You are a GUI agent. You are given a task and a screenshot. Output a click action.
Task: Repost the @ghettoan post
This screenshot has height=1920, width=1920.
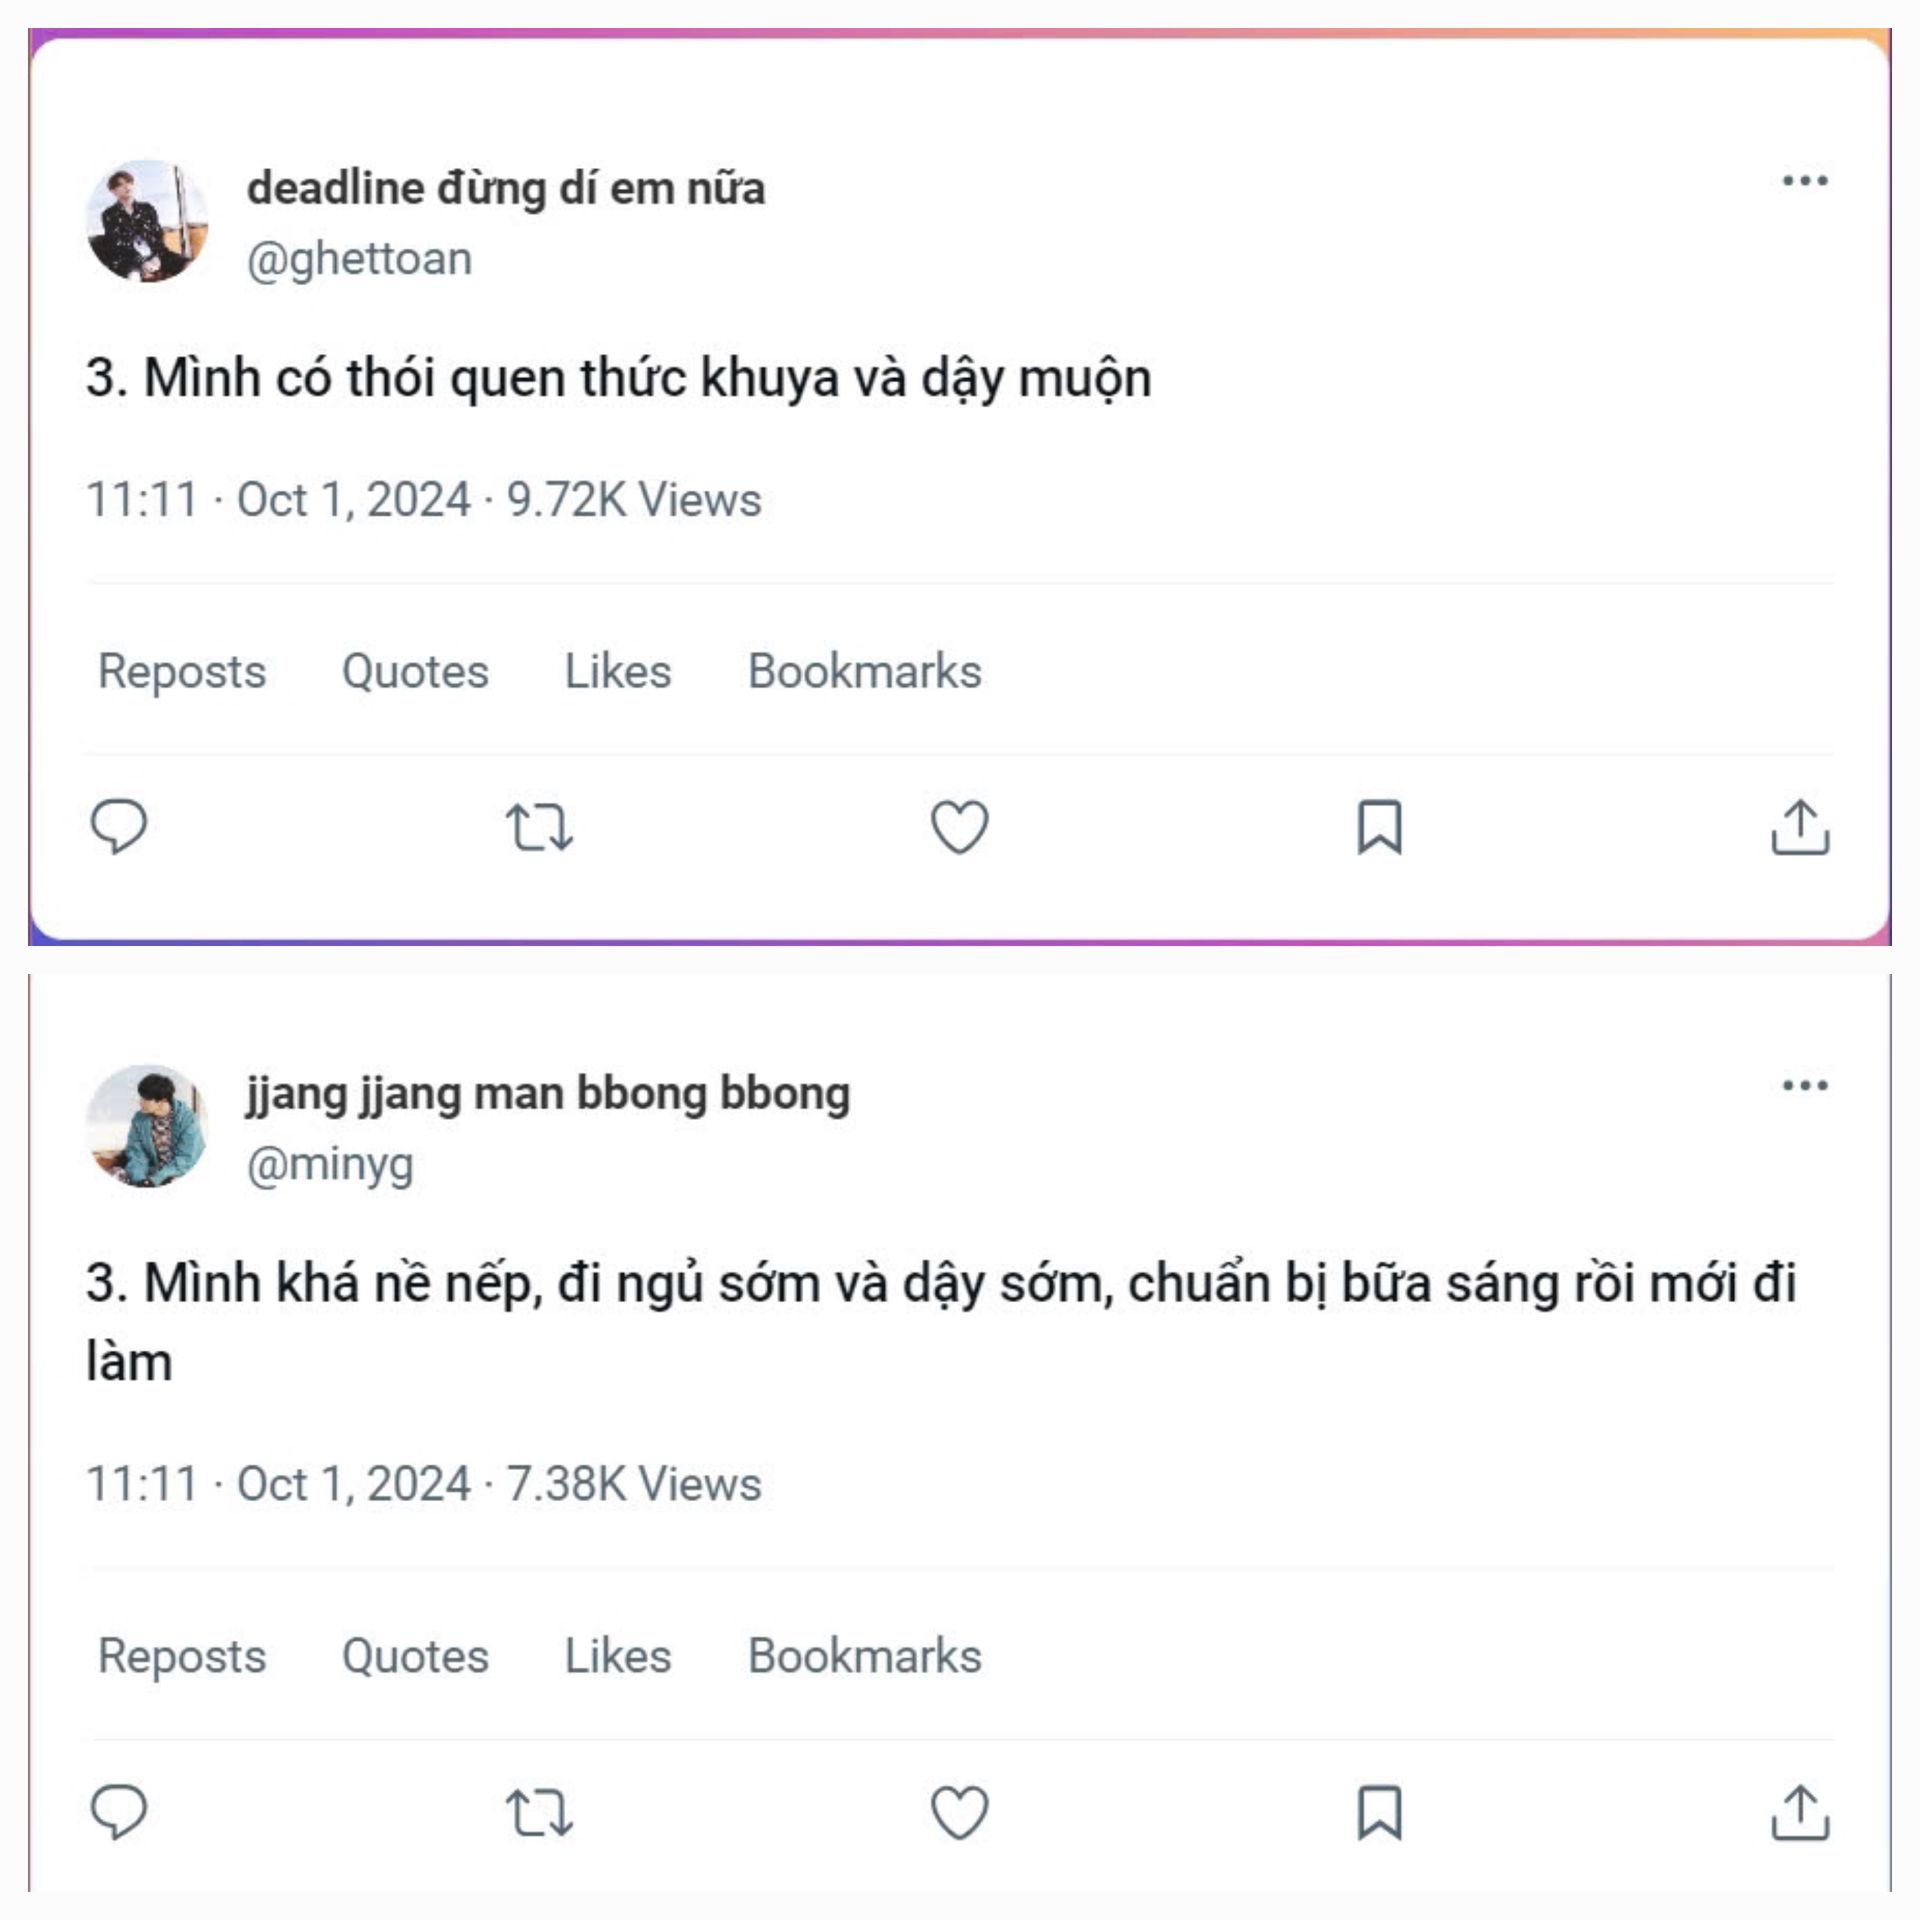click(539, 827)
